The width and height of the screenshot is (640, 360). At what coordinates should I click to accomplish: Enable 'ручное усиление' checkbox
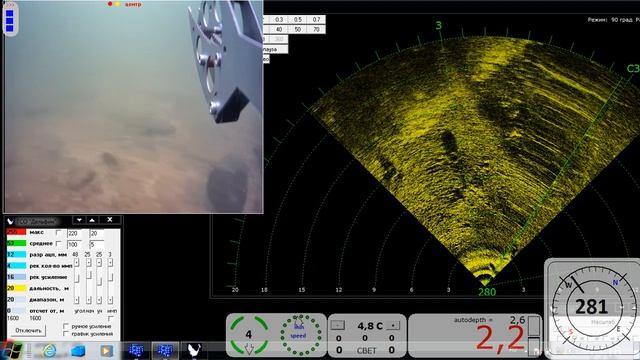[x=66, y=327]
